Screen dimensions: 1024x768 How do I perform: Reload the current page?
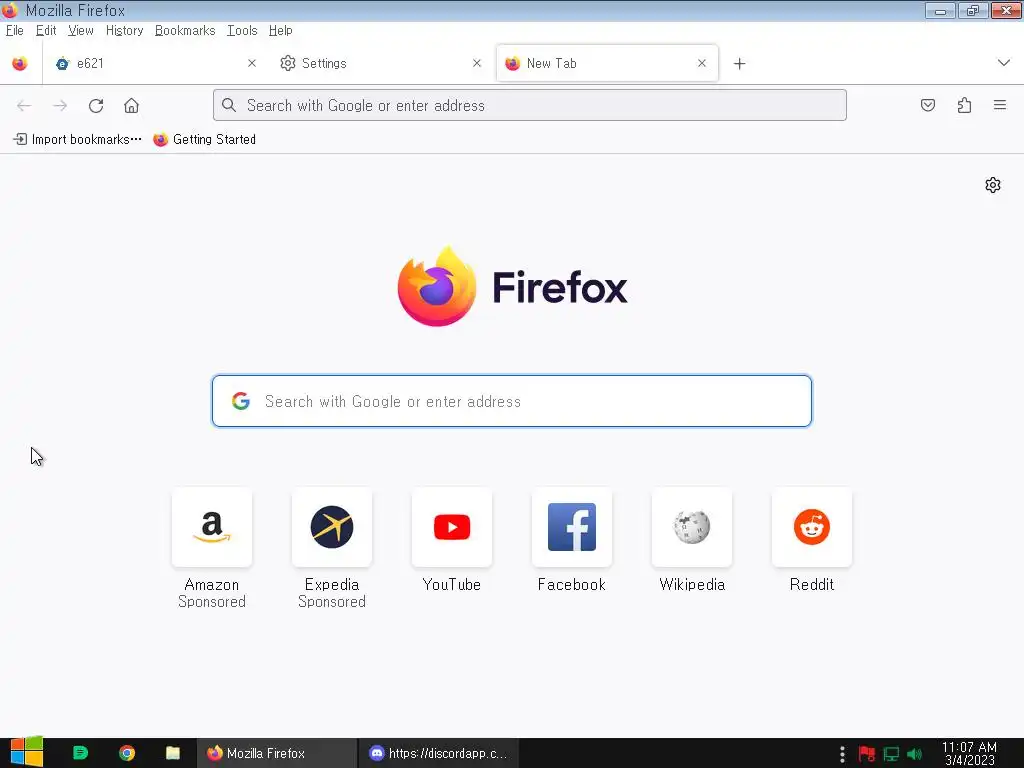point(96,106)
